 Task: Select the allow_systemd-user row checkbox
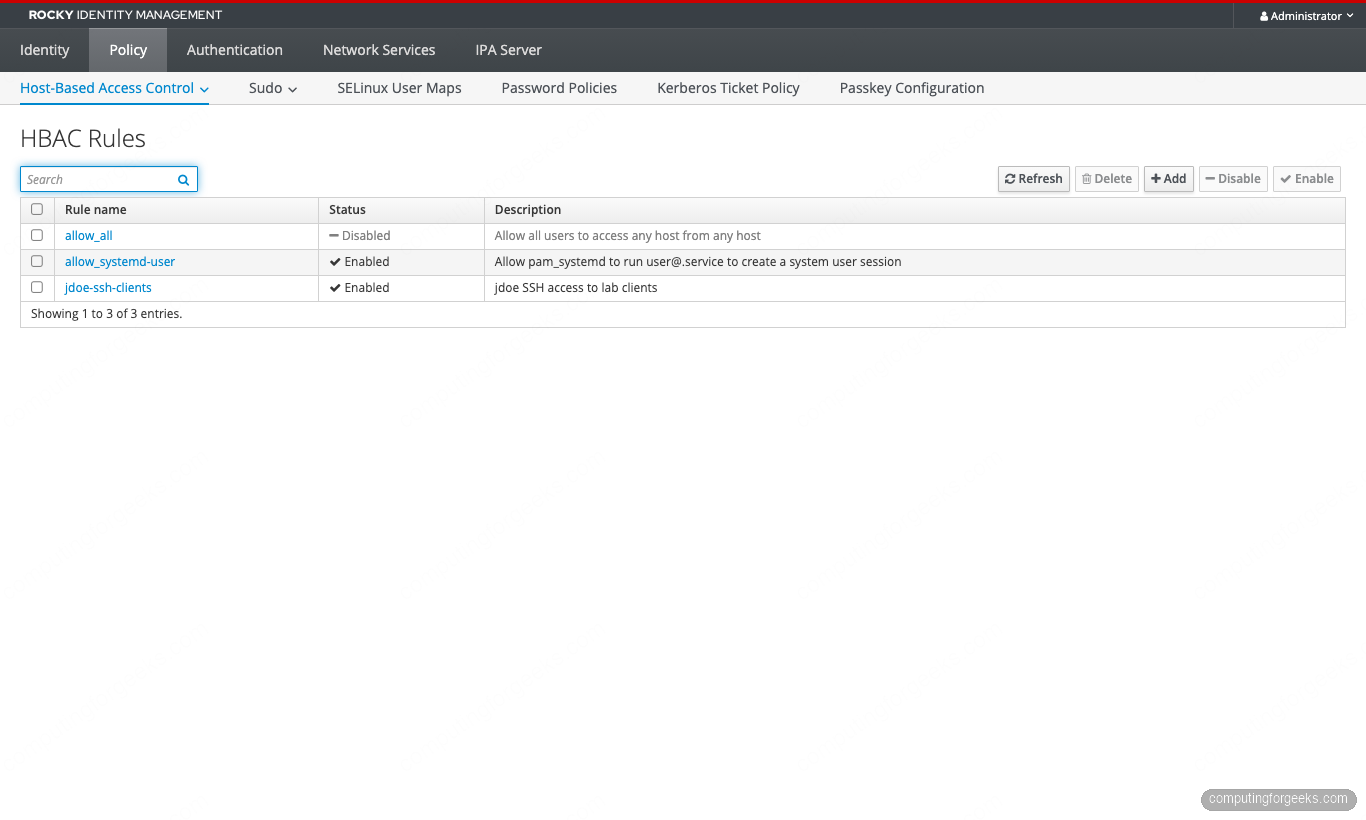[37, 261]
